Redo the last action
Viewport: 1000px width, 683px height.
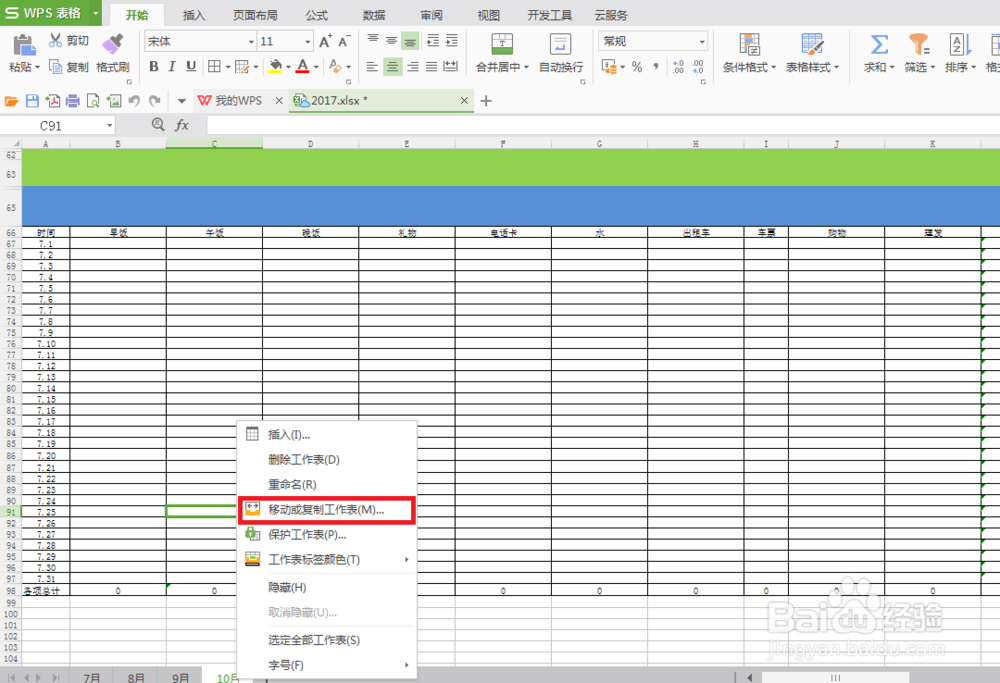tap(154, 101)
